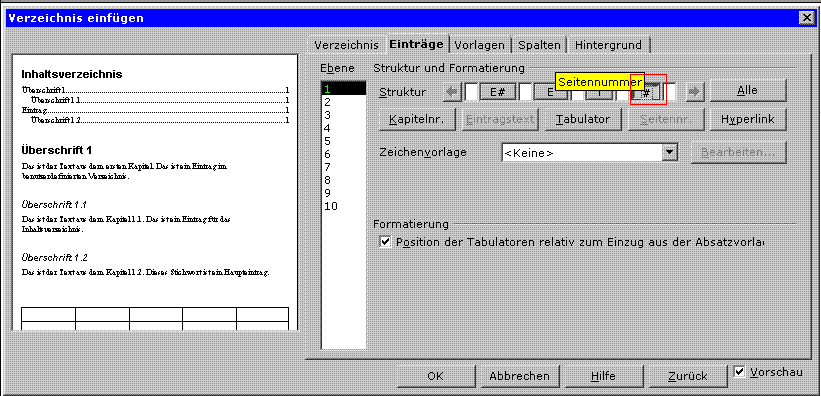Click italic Überschrift 1.2 heading in preview

(x=54, y=258)
